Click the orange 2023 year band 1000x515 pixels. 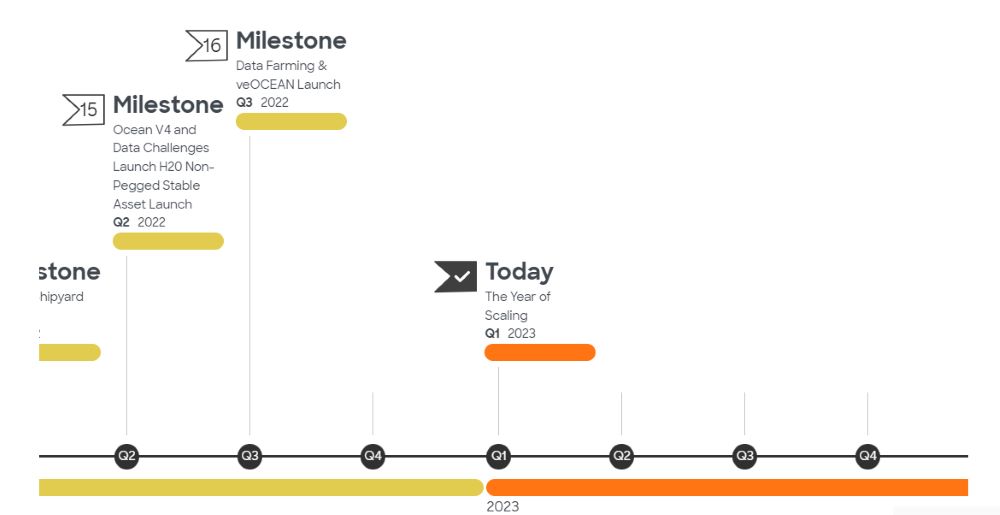click(x=726, y=487)
